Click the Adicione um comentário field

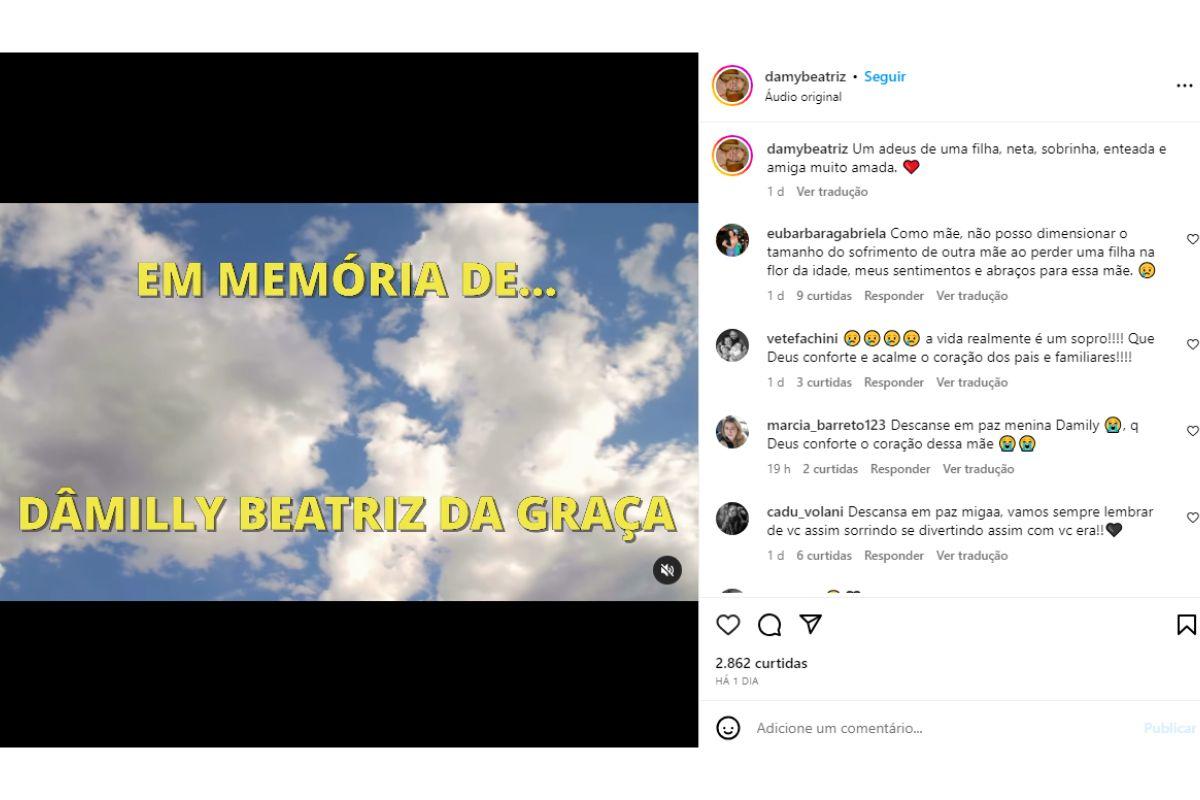pyautogui.click(x=945, y=728)
